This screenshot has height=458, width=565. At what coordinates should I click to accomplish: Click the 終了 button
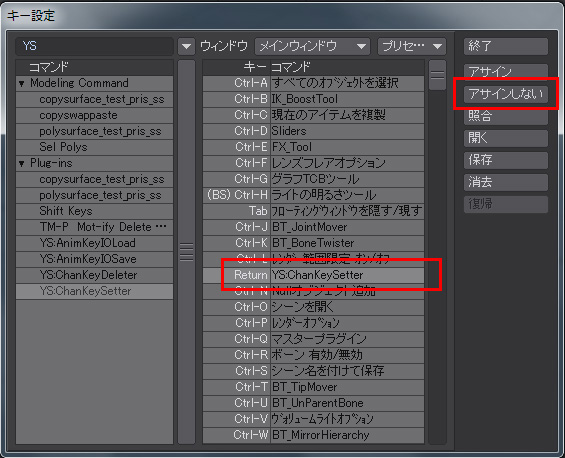[506, 46]
